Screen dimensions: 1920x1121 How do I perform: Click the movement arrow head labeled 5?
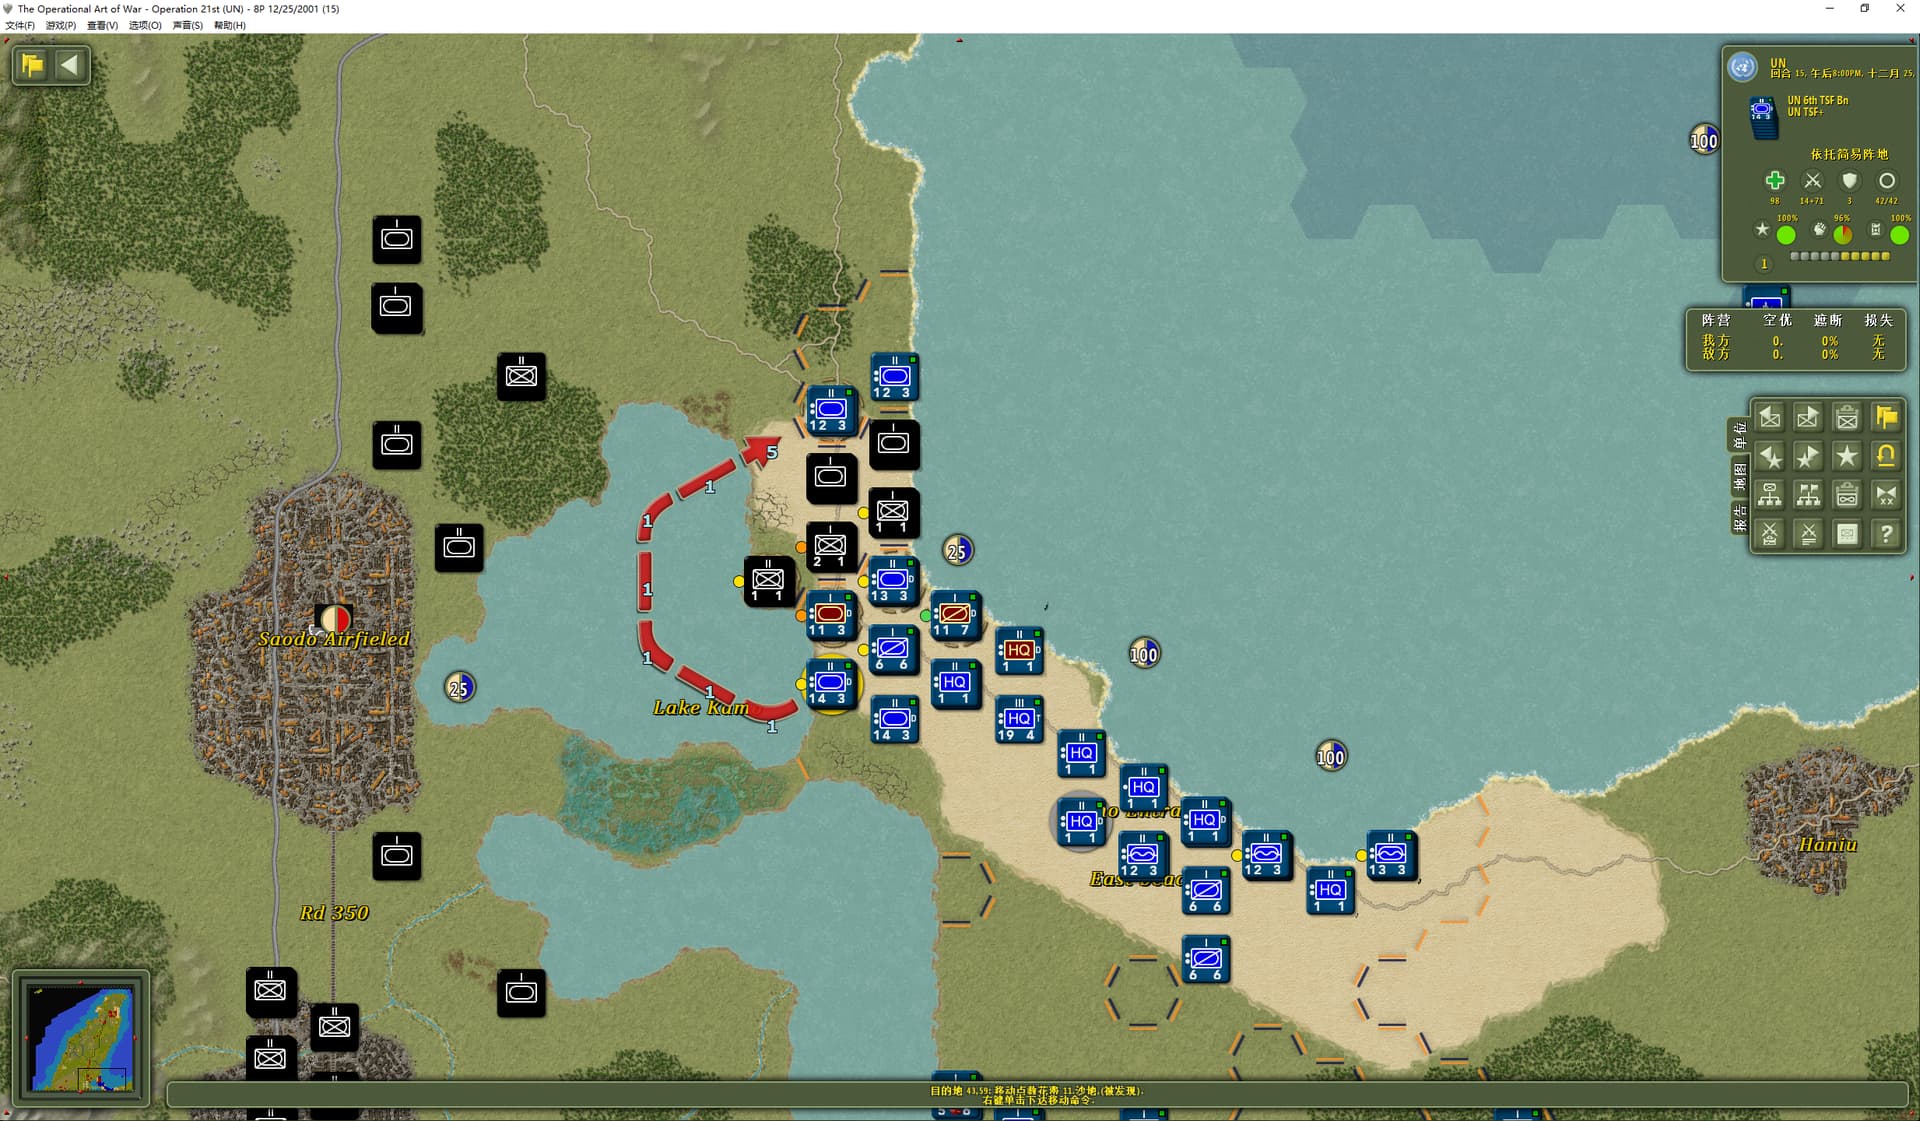coord(762,450)
